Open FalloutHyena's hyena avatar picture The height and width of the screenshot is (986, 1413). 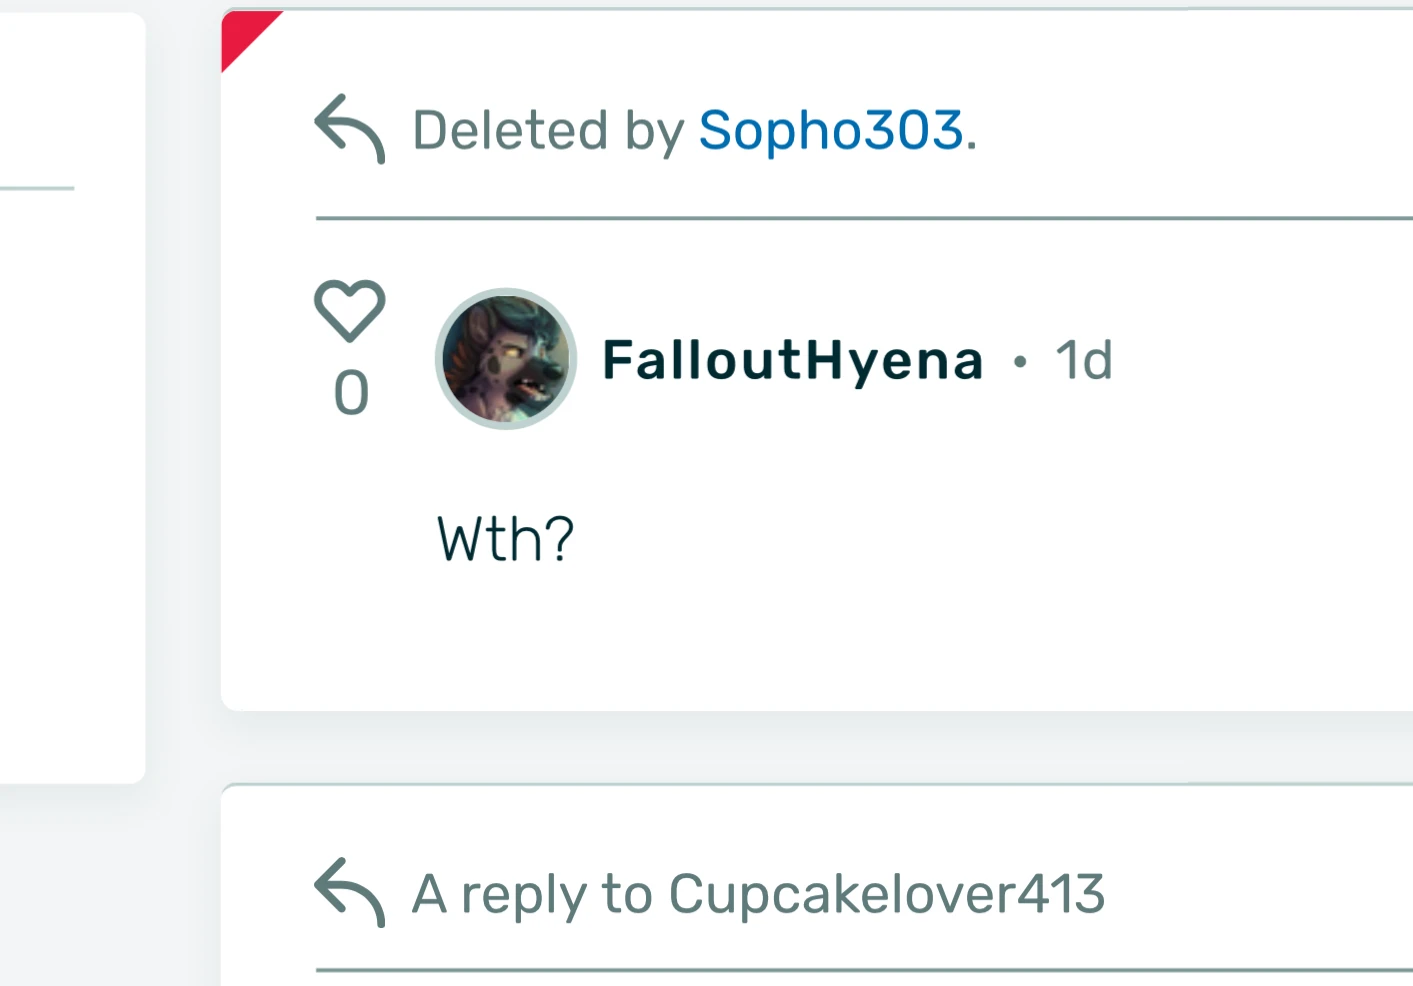pyautogui.click(x=506, y=359)
